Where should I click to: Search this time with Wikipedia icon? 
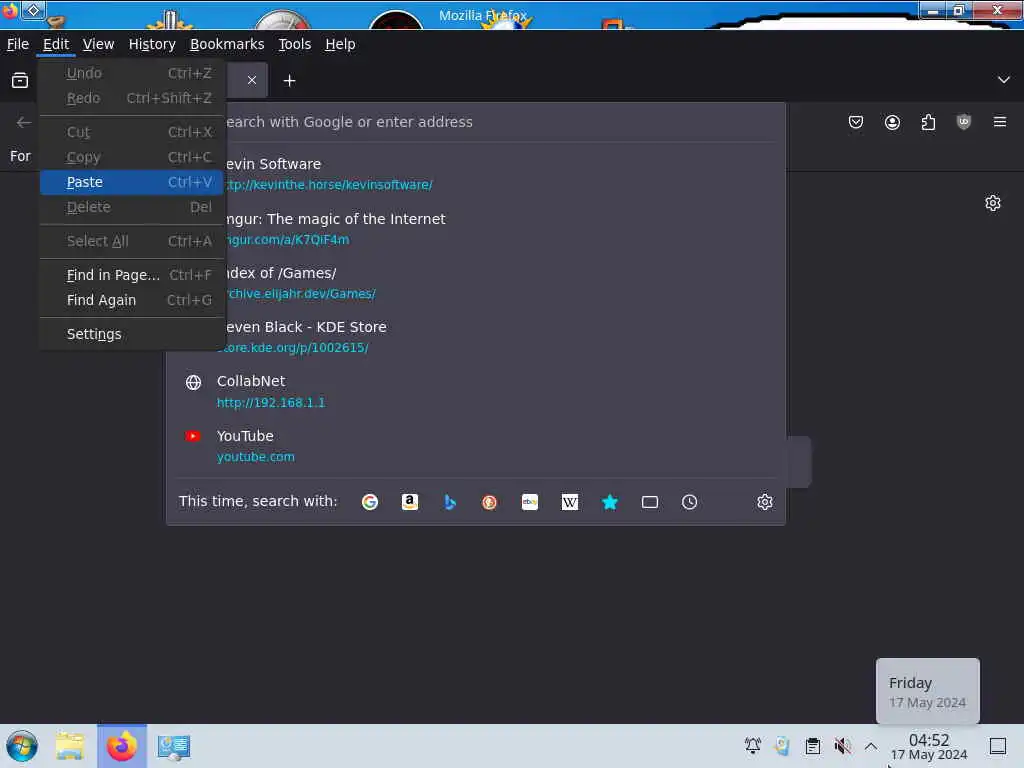pyautogui.click(x=569, y=502)
